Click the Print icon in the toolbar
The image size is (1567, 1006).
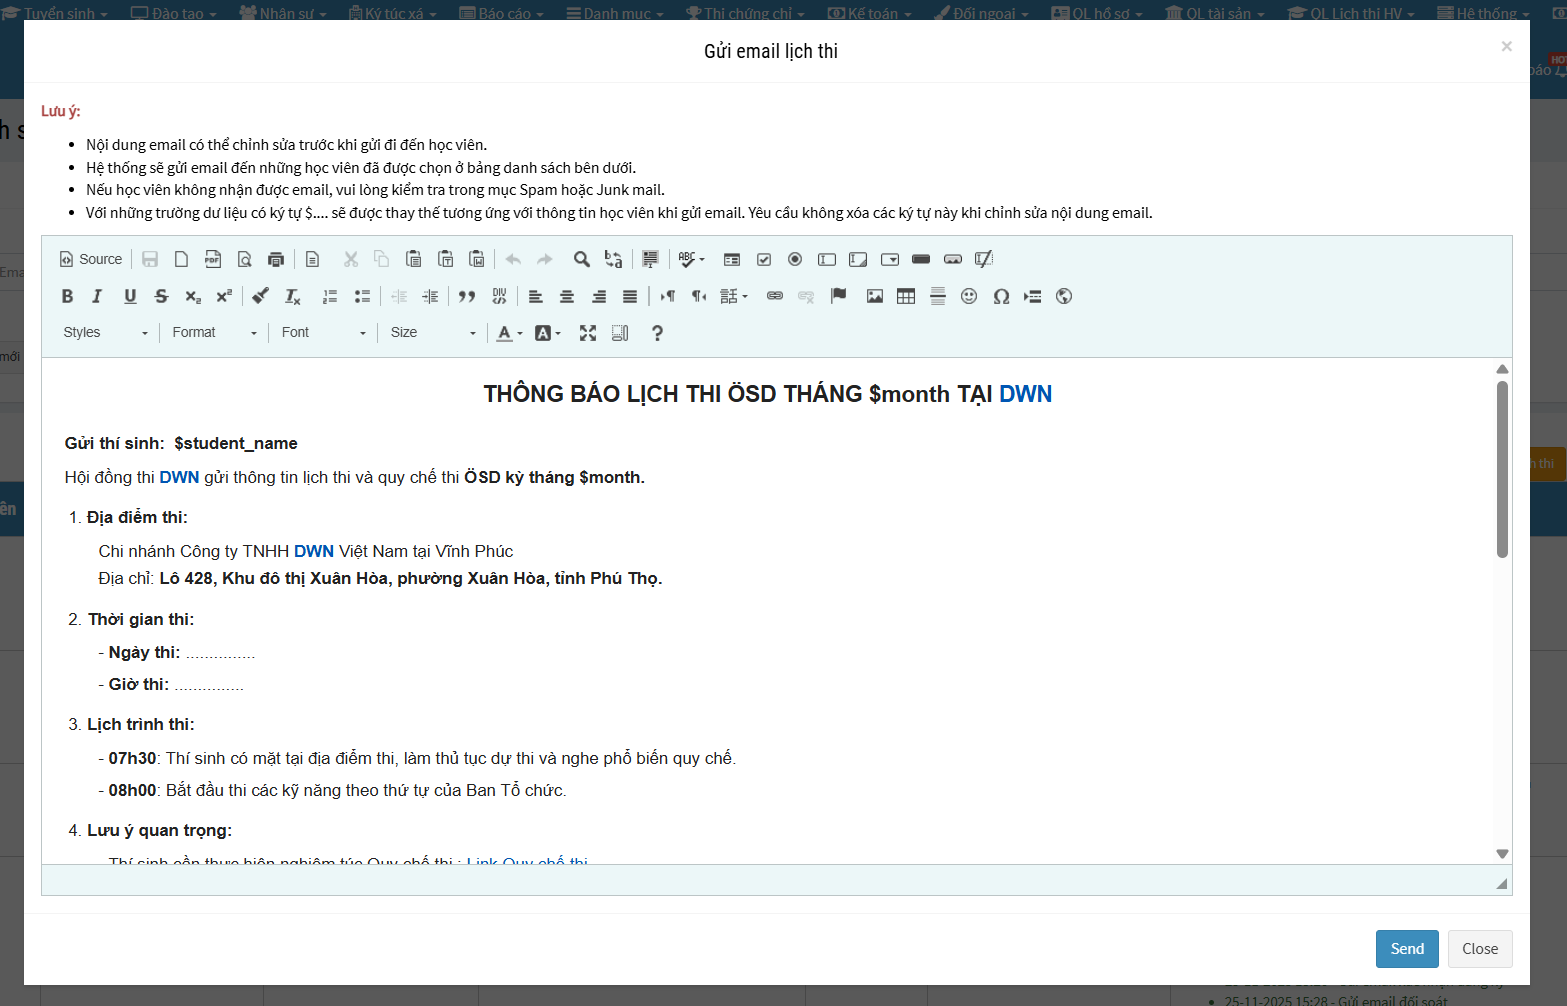[276, 259]
